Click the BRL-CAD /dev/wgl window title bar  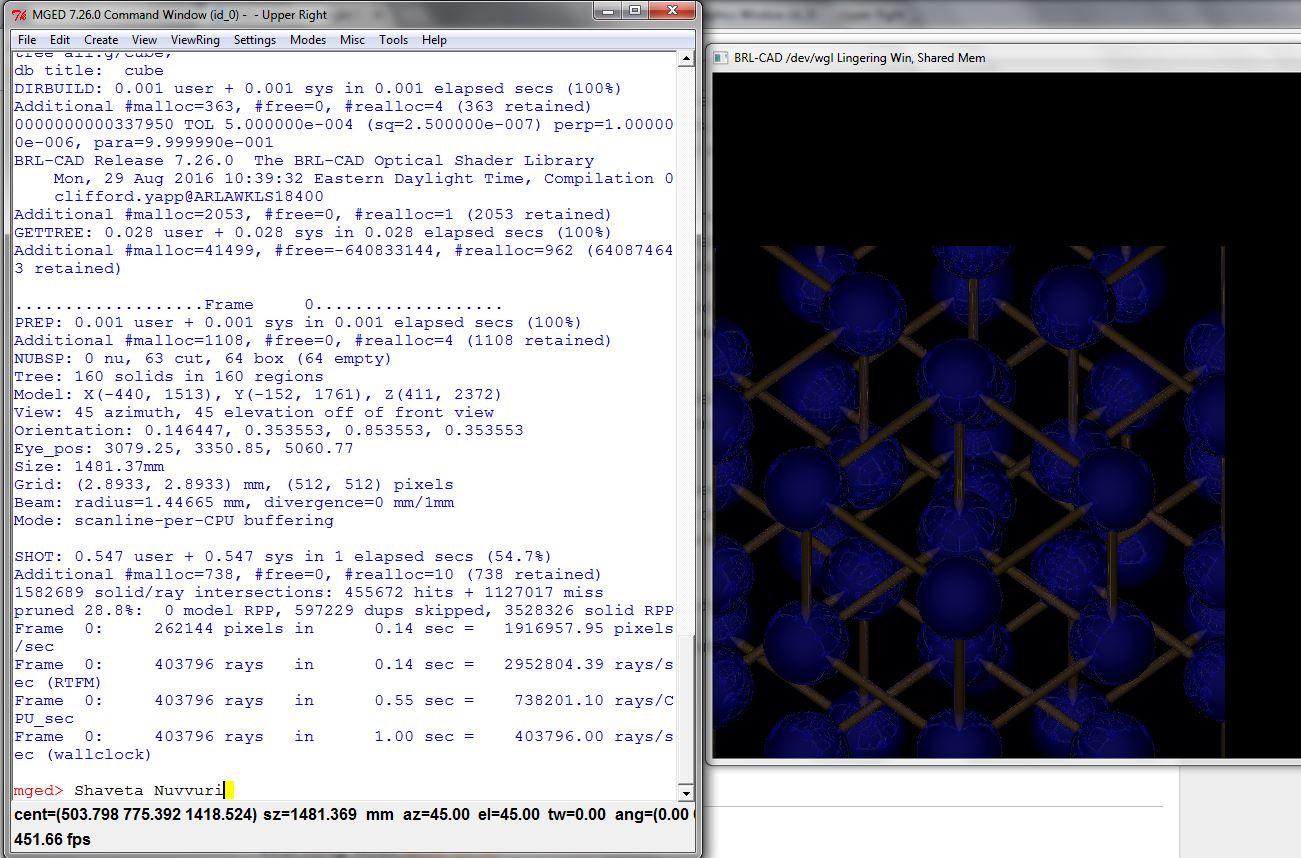tap(1005, 58)
